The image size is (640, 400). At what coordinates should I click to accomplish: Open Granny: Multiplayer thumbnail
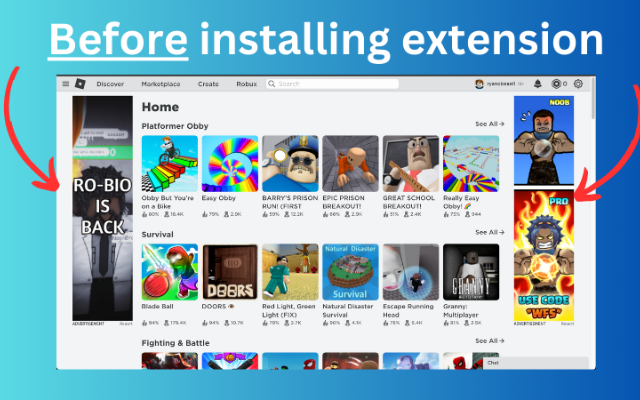(x=471, y=272)
